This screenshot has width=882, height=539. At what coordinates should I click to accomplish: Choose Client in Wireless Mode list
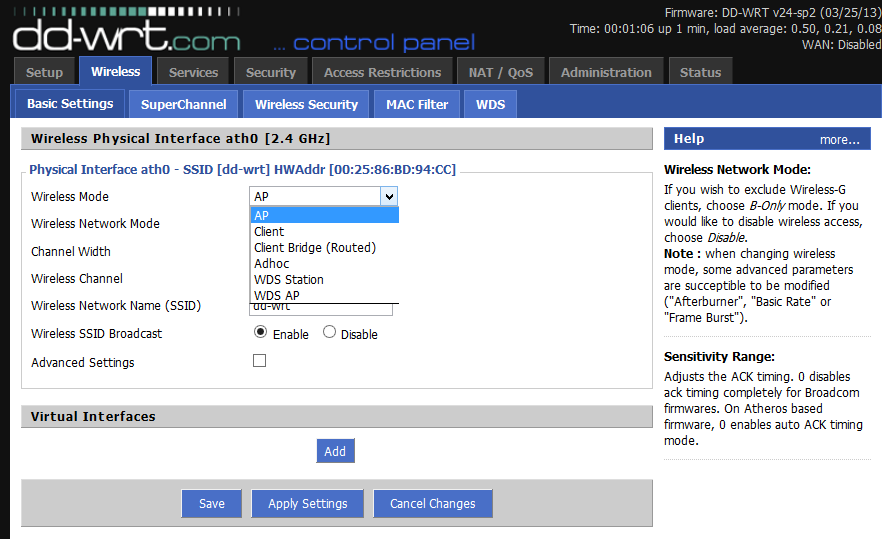325,231
